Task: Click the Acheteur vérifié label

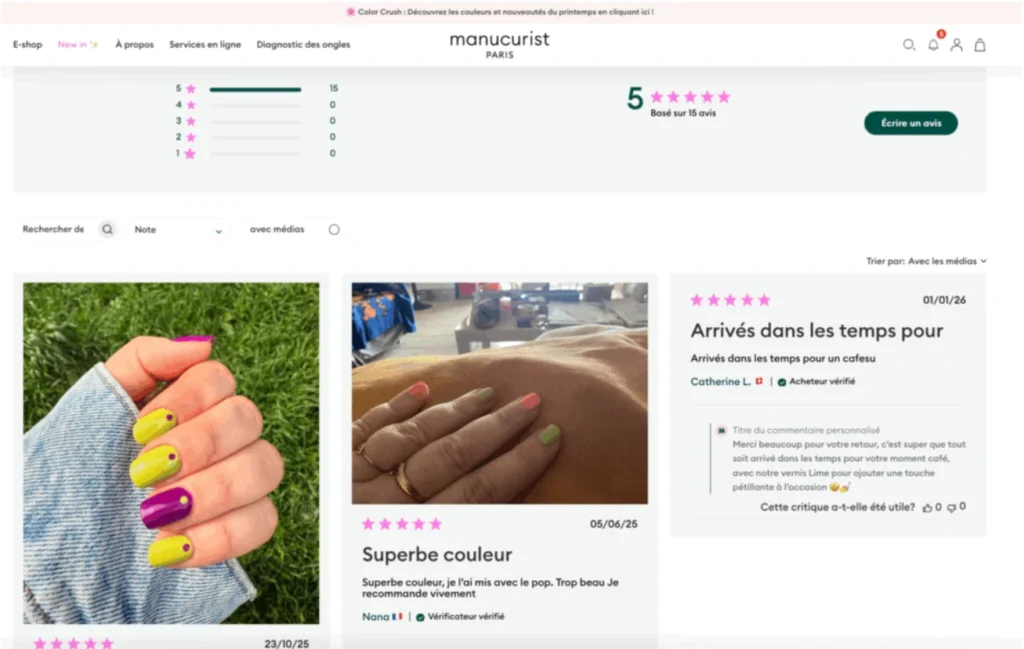Action: (x=822, y=381)
